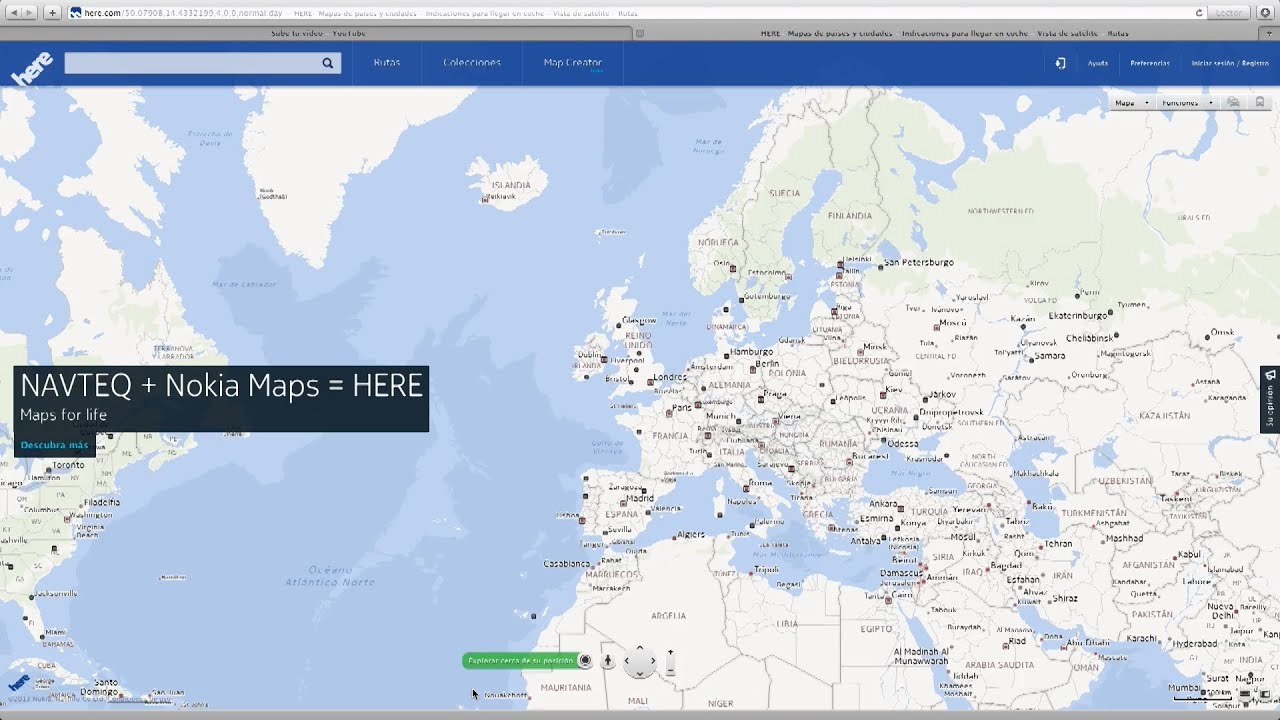Click the here.com address bar

click(x=637, y=12)
